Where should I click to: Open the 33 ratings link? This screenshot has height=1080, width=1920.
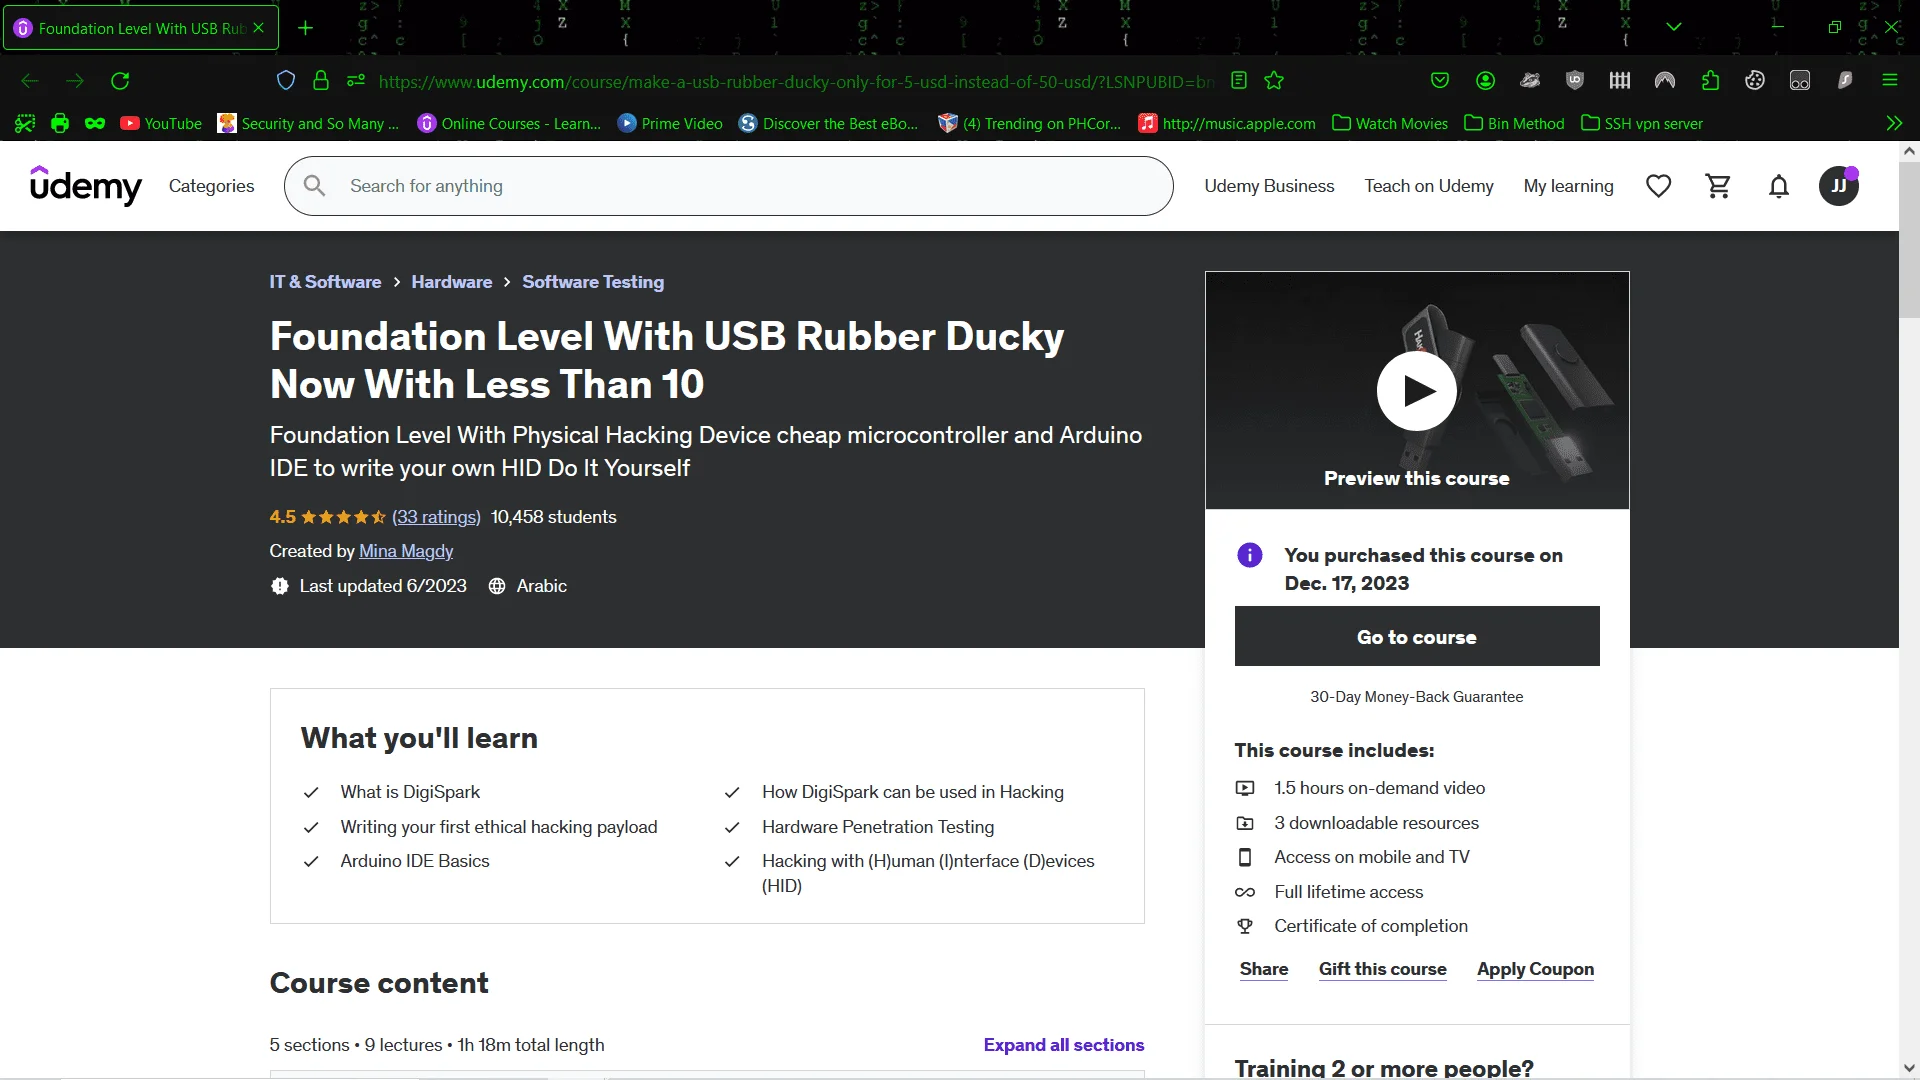[436, 517]
